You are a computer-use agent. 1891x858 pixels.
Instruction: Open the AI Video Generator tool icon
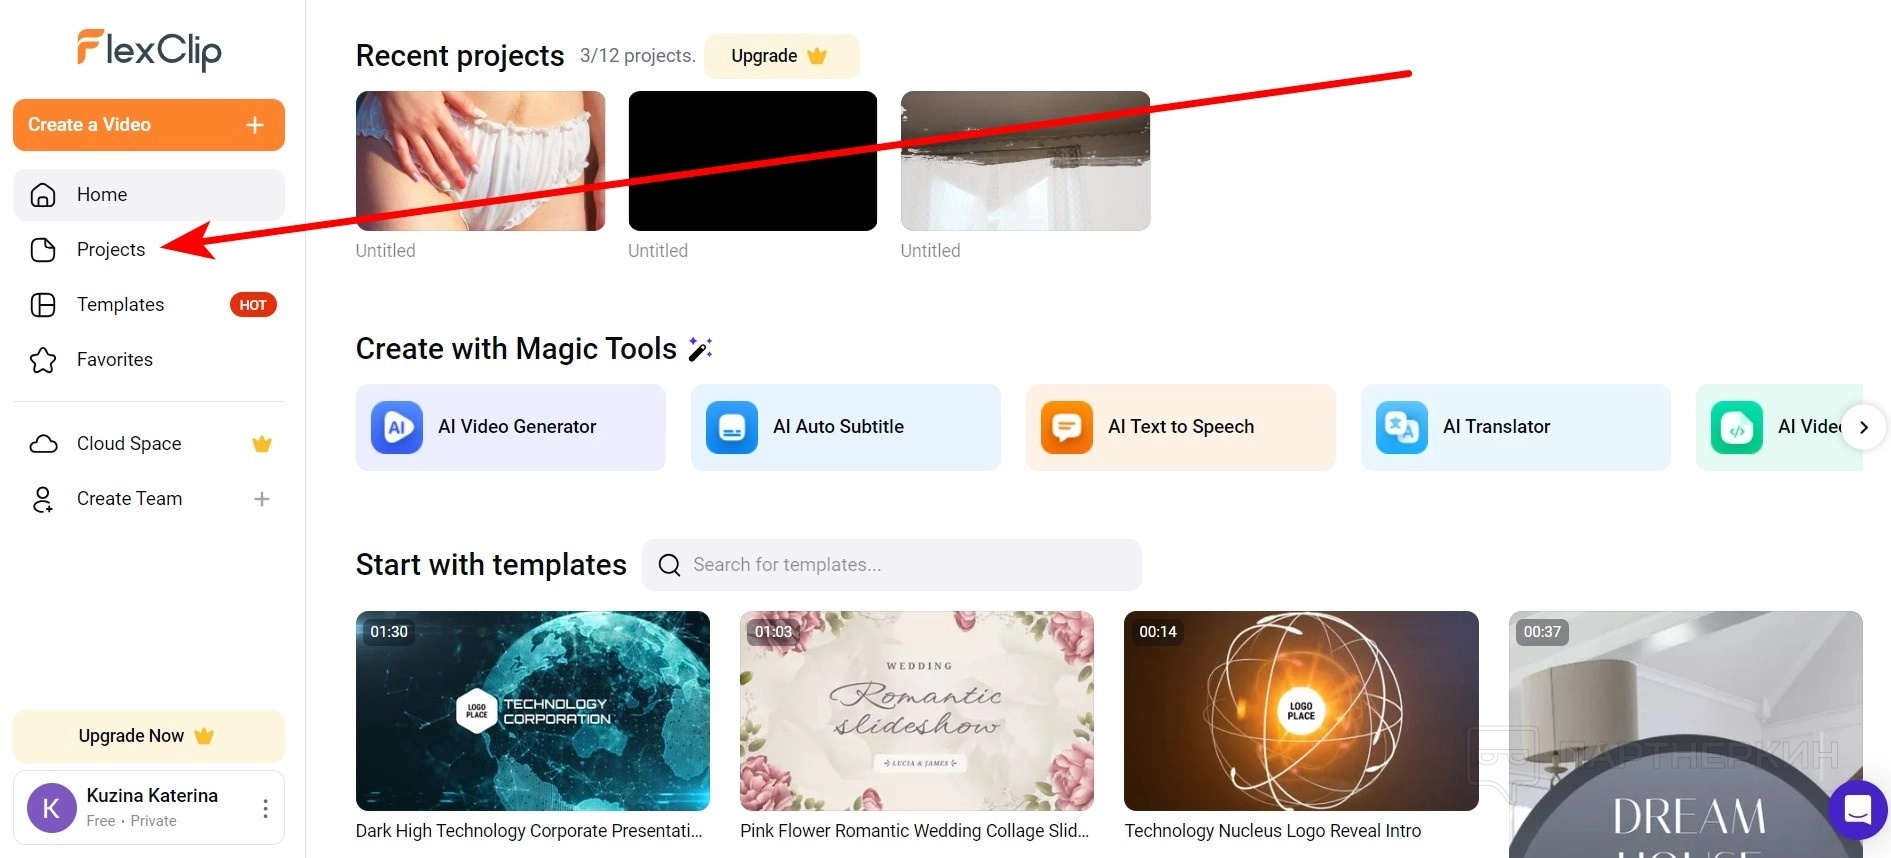click(x=397, y=428)
